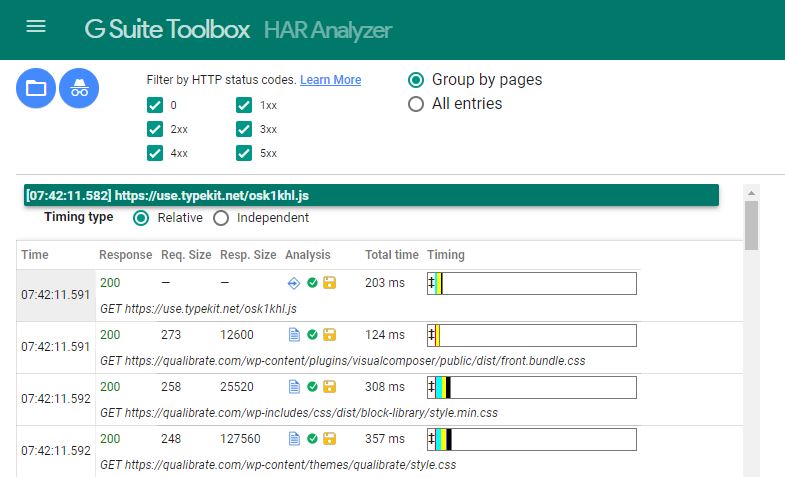This screenshot has height=477, width=785.
Task: Toggle the 1xx status filter checkbox
Action: point(244,105)
